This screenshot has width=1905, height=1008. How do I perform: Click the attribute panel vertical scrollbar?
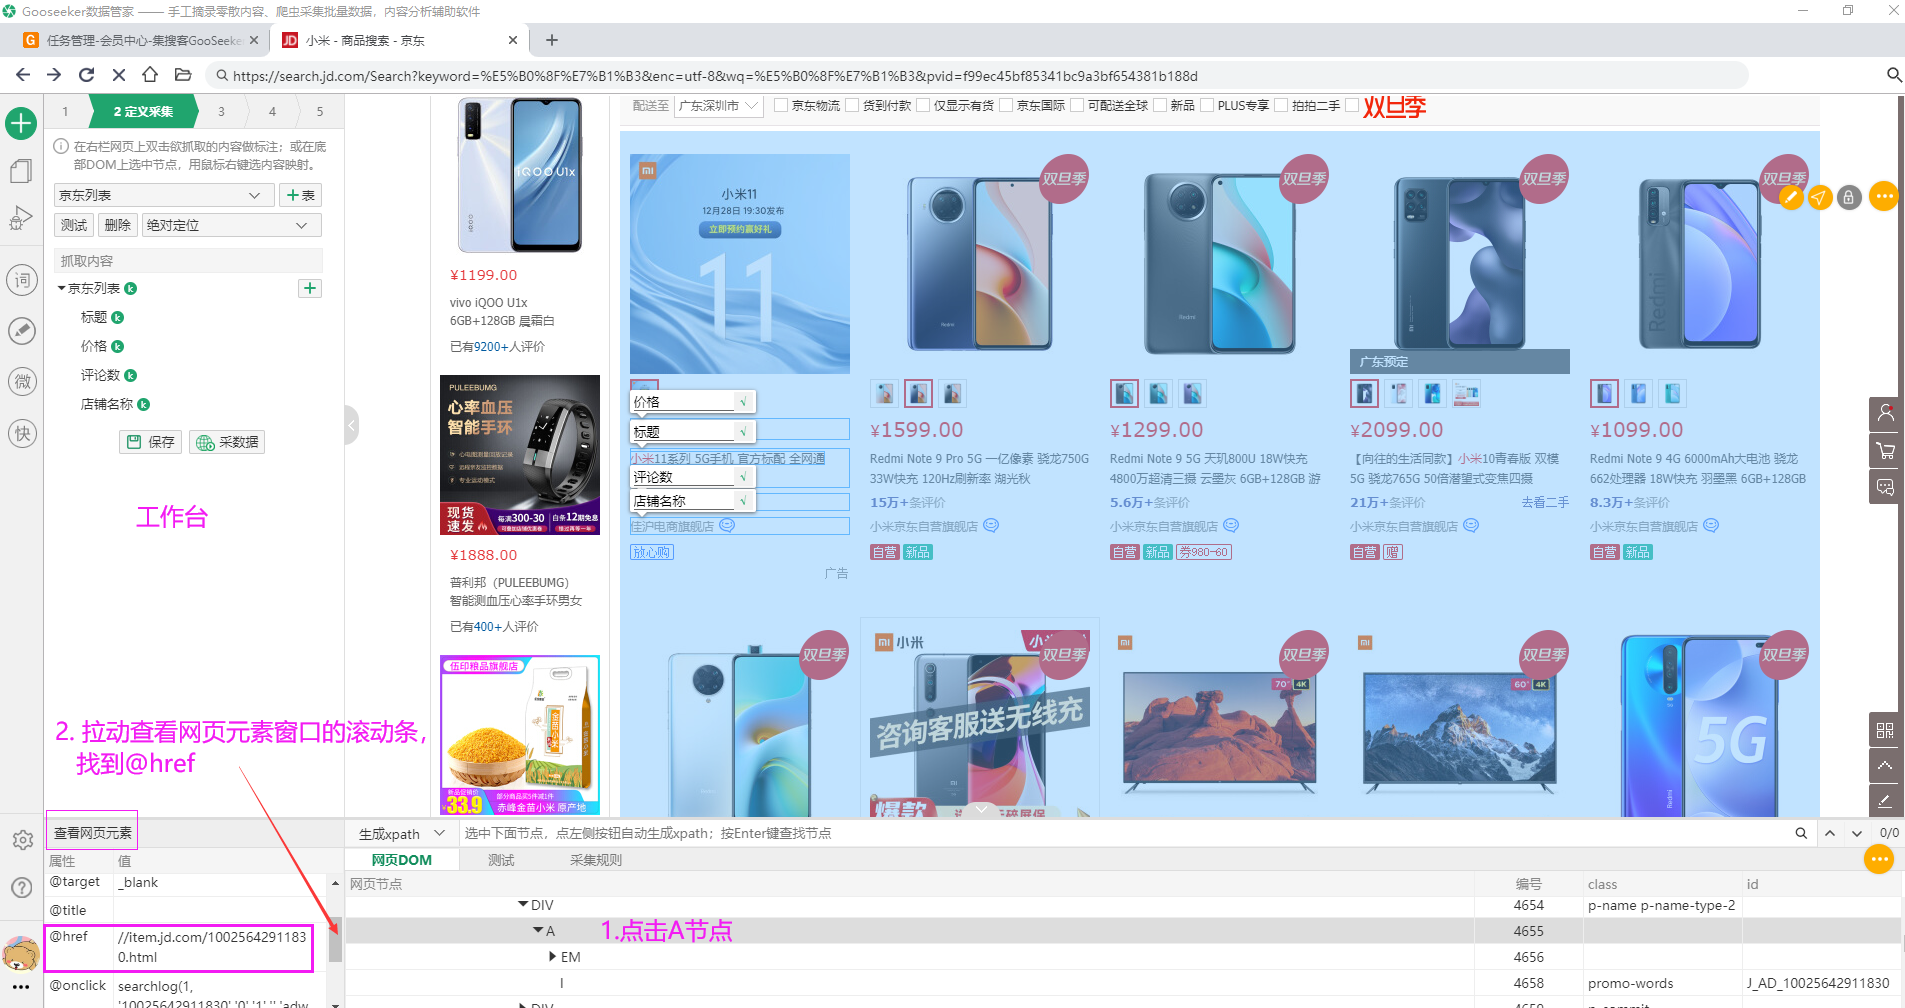(x=336, y=940)
